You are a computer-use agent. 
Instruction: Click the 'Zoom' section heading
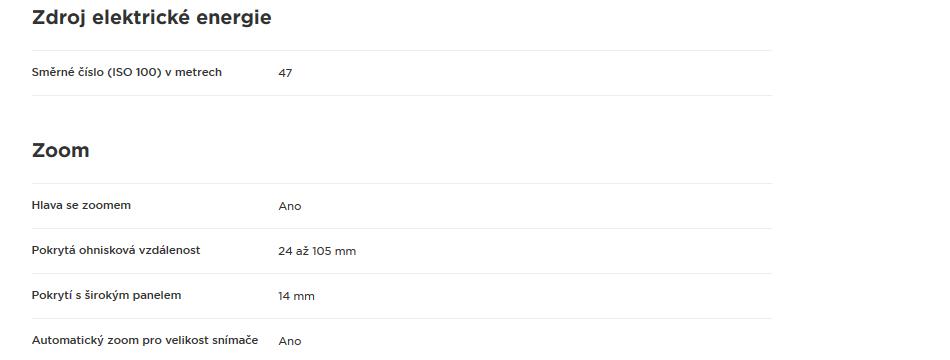coord(61,150)
